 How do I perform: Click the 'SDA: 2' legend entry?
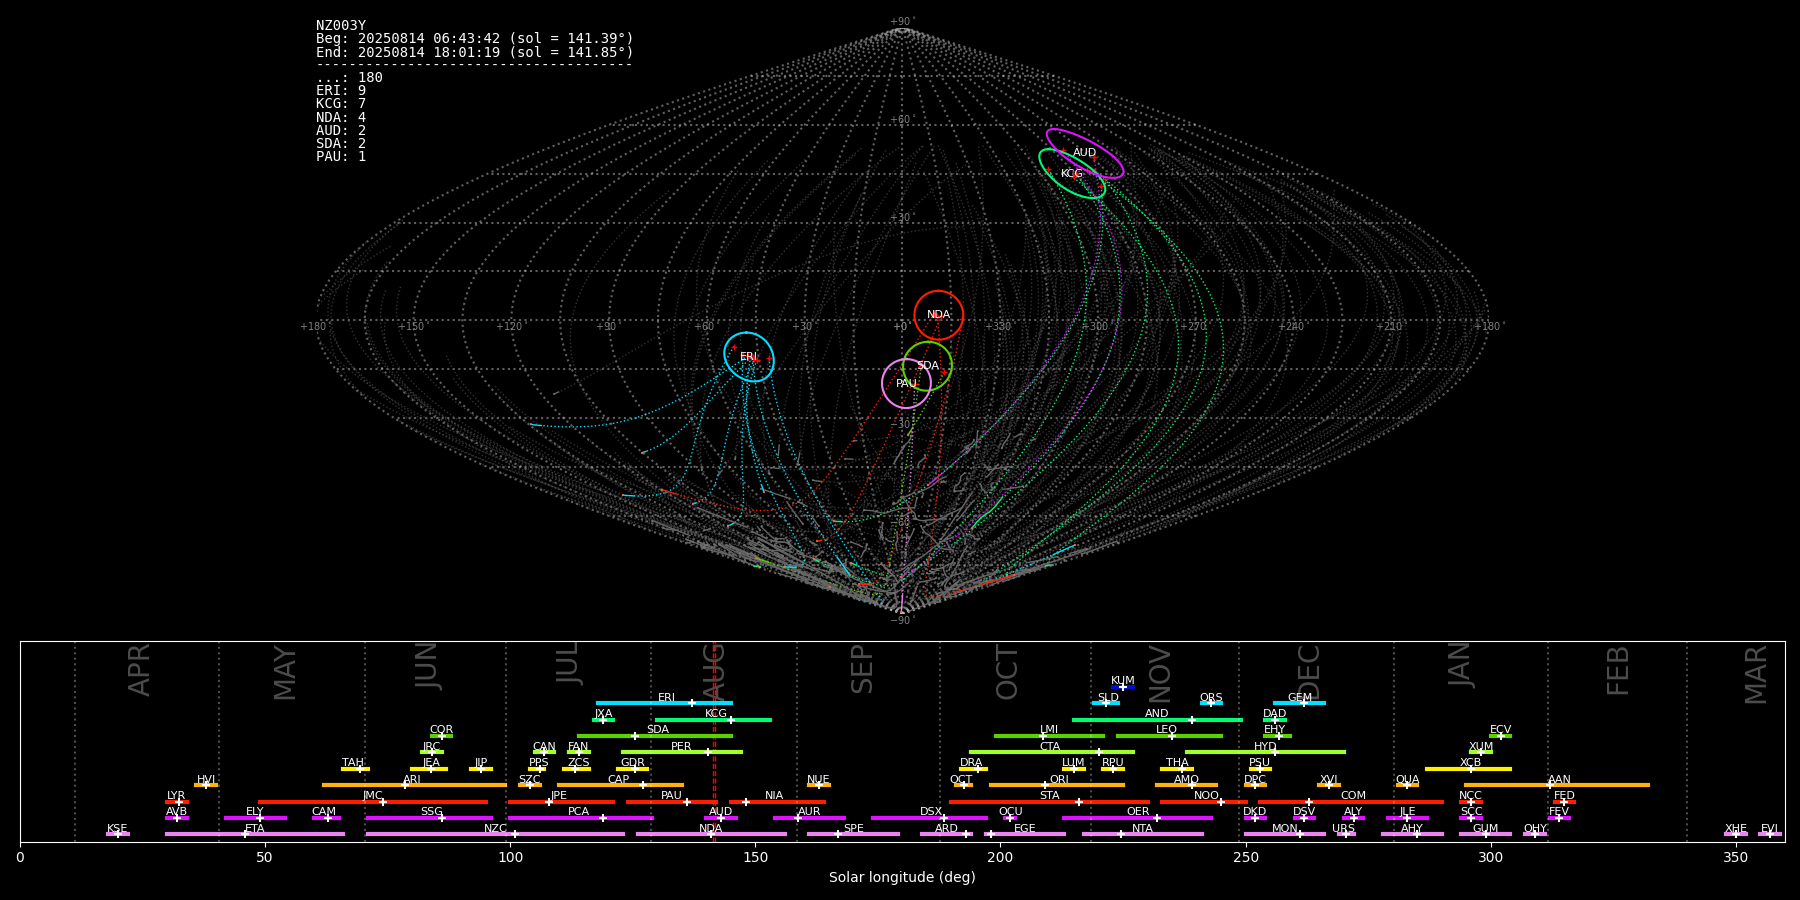point(341,144)
